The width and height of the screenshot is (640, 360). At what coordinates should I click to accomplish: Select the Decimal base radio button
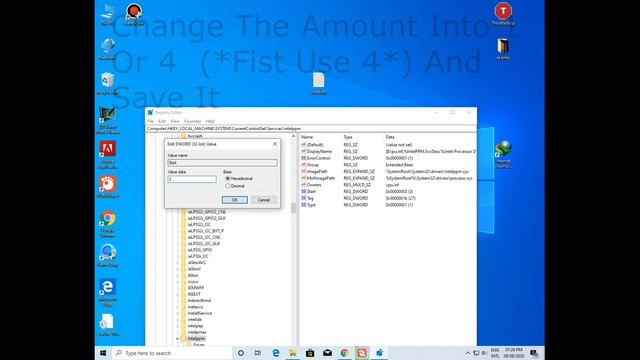pyautogui.click(x=228, y=186)
